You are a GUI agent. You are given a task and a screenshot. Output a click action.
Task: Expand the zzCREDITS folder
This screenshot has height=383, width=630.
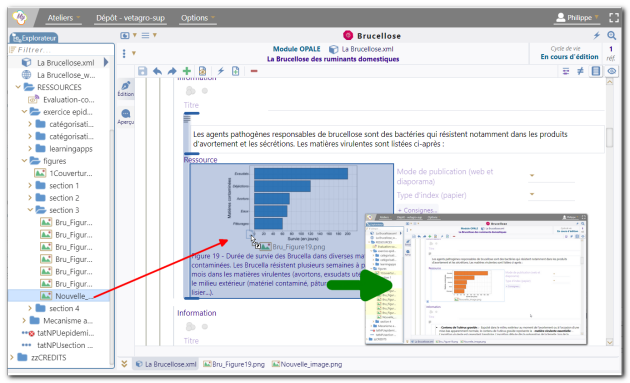pos(12,357)
